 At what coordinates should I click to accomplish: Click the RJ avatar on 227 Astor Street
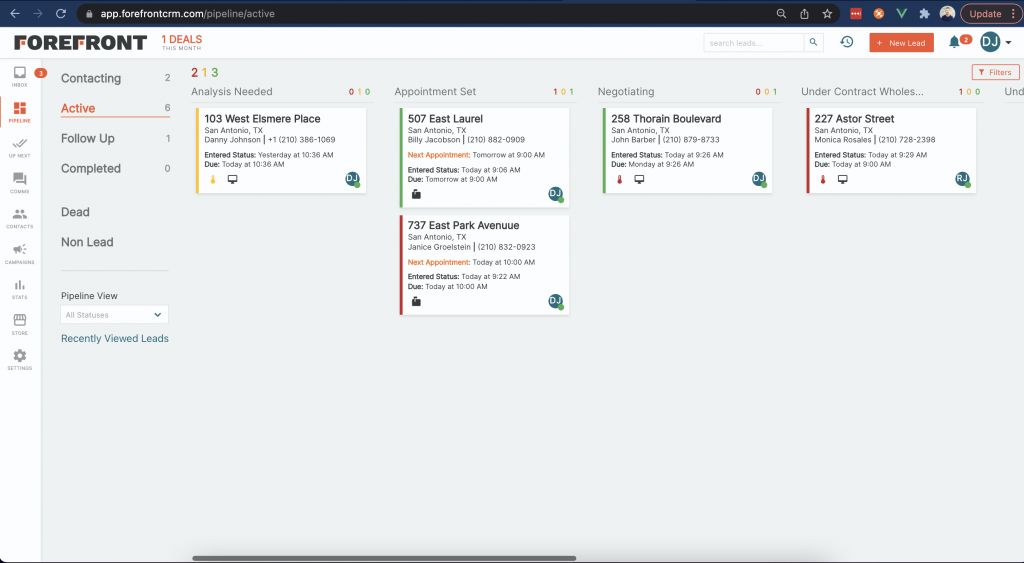[x=962, y=179]
